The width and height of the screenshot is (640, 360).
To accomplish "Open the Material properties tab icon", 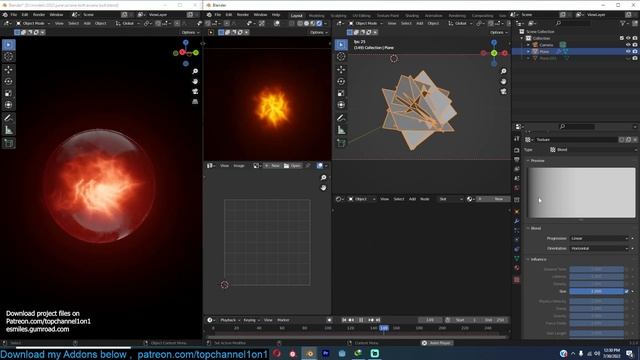I will tap(517, 268).
